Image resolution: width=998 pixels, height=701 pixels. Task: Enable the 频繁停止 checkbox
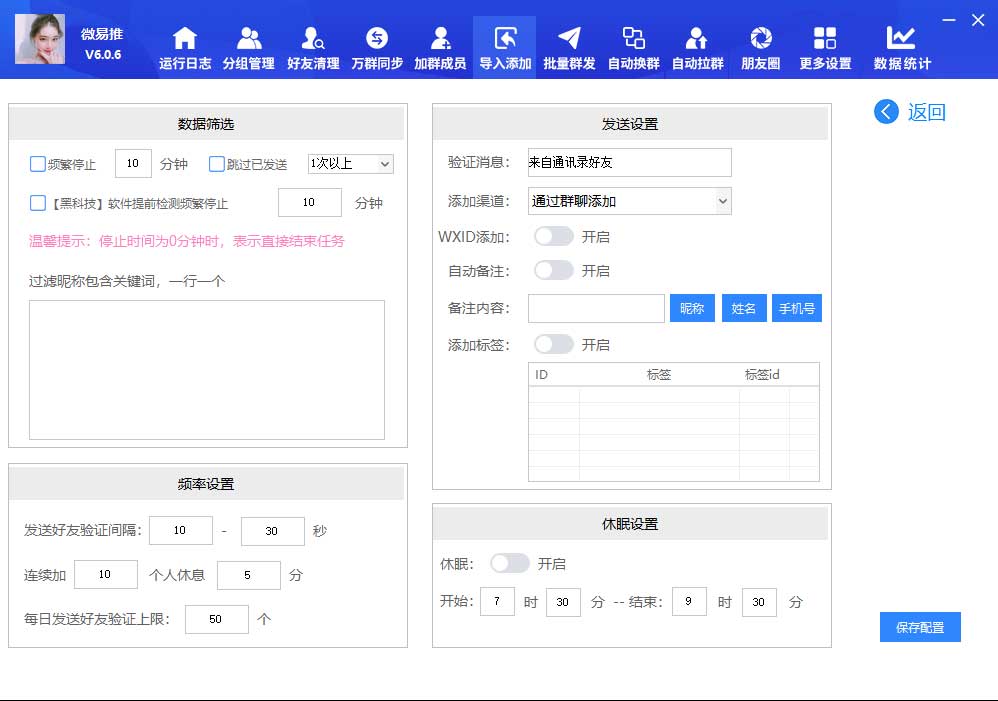(38, 164)
